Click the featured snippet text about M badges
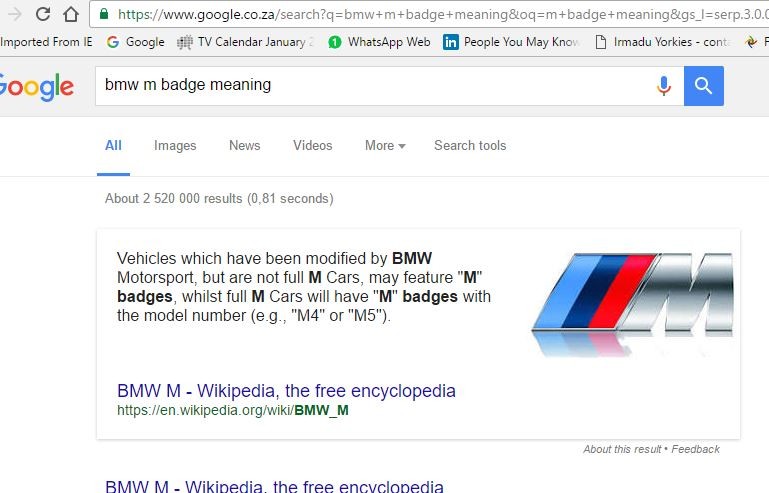This screenshot has height=493, width=769. (304, 287)
